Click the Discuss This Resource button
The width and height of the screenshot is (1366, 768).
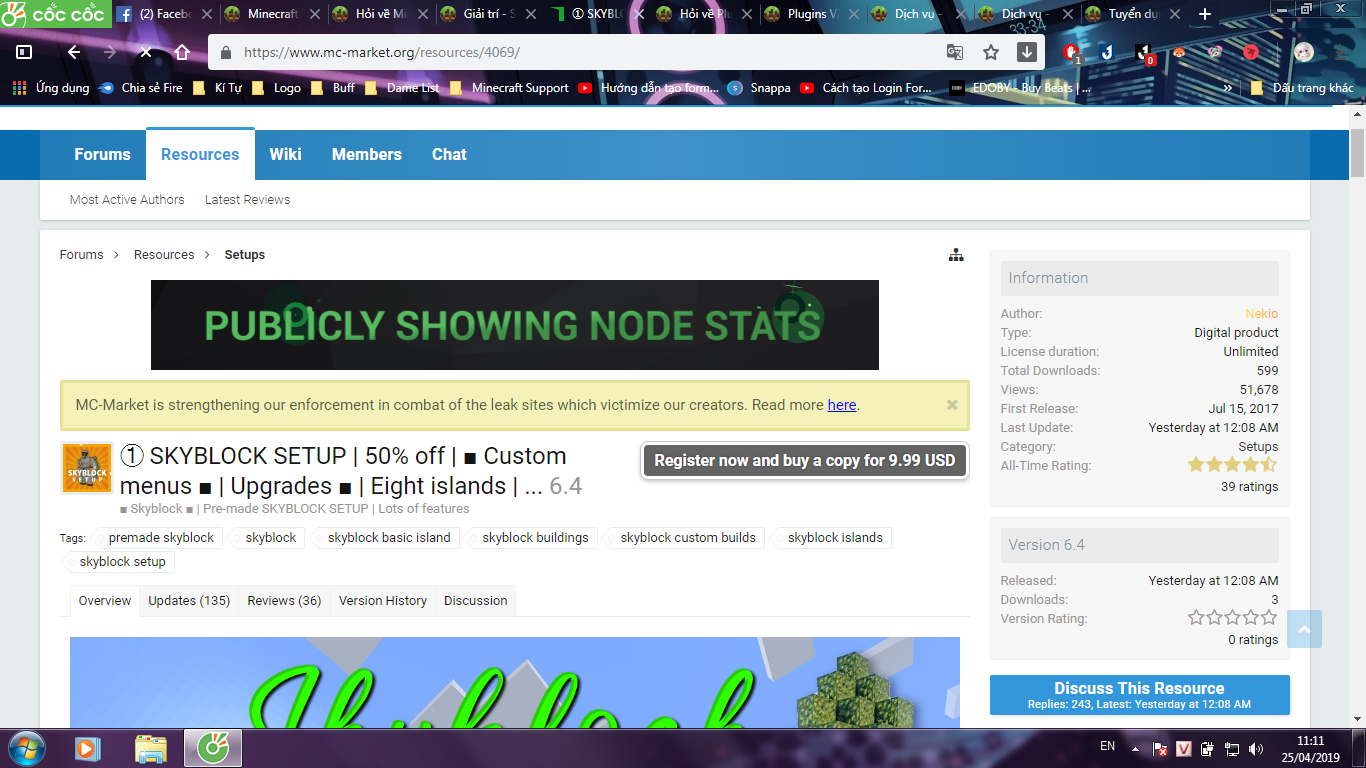click(x=1139, y=695)
